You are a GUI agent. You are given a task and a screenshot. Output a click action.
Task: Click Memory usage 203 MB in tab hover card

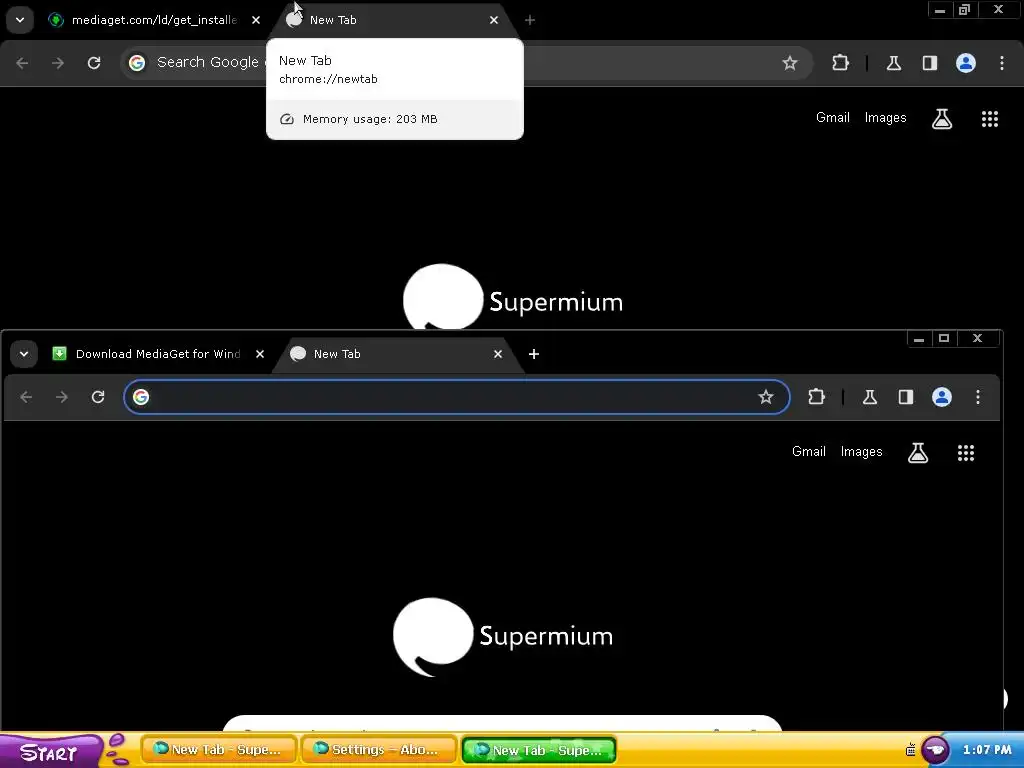point(370,119)
